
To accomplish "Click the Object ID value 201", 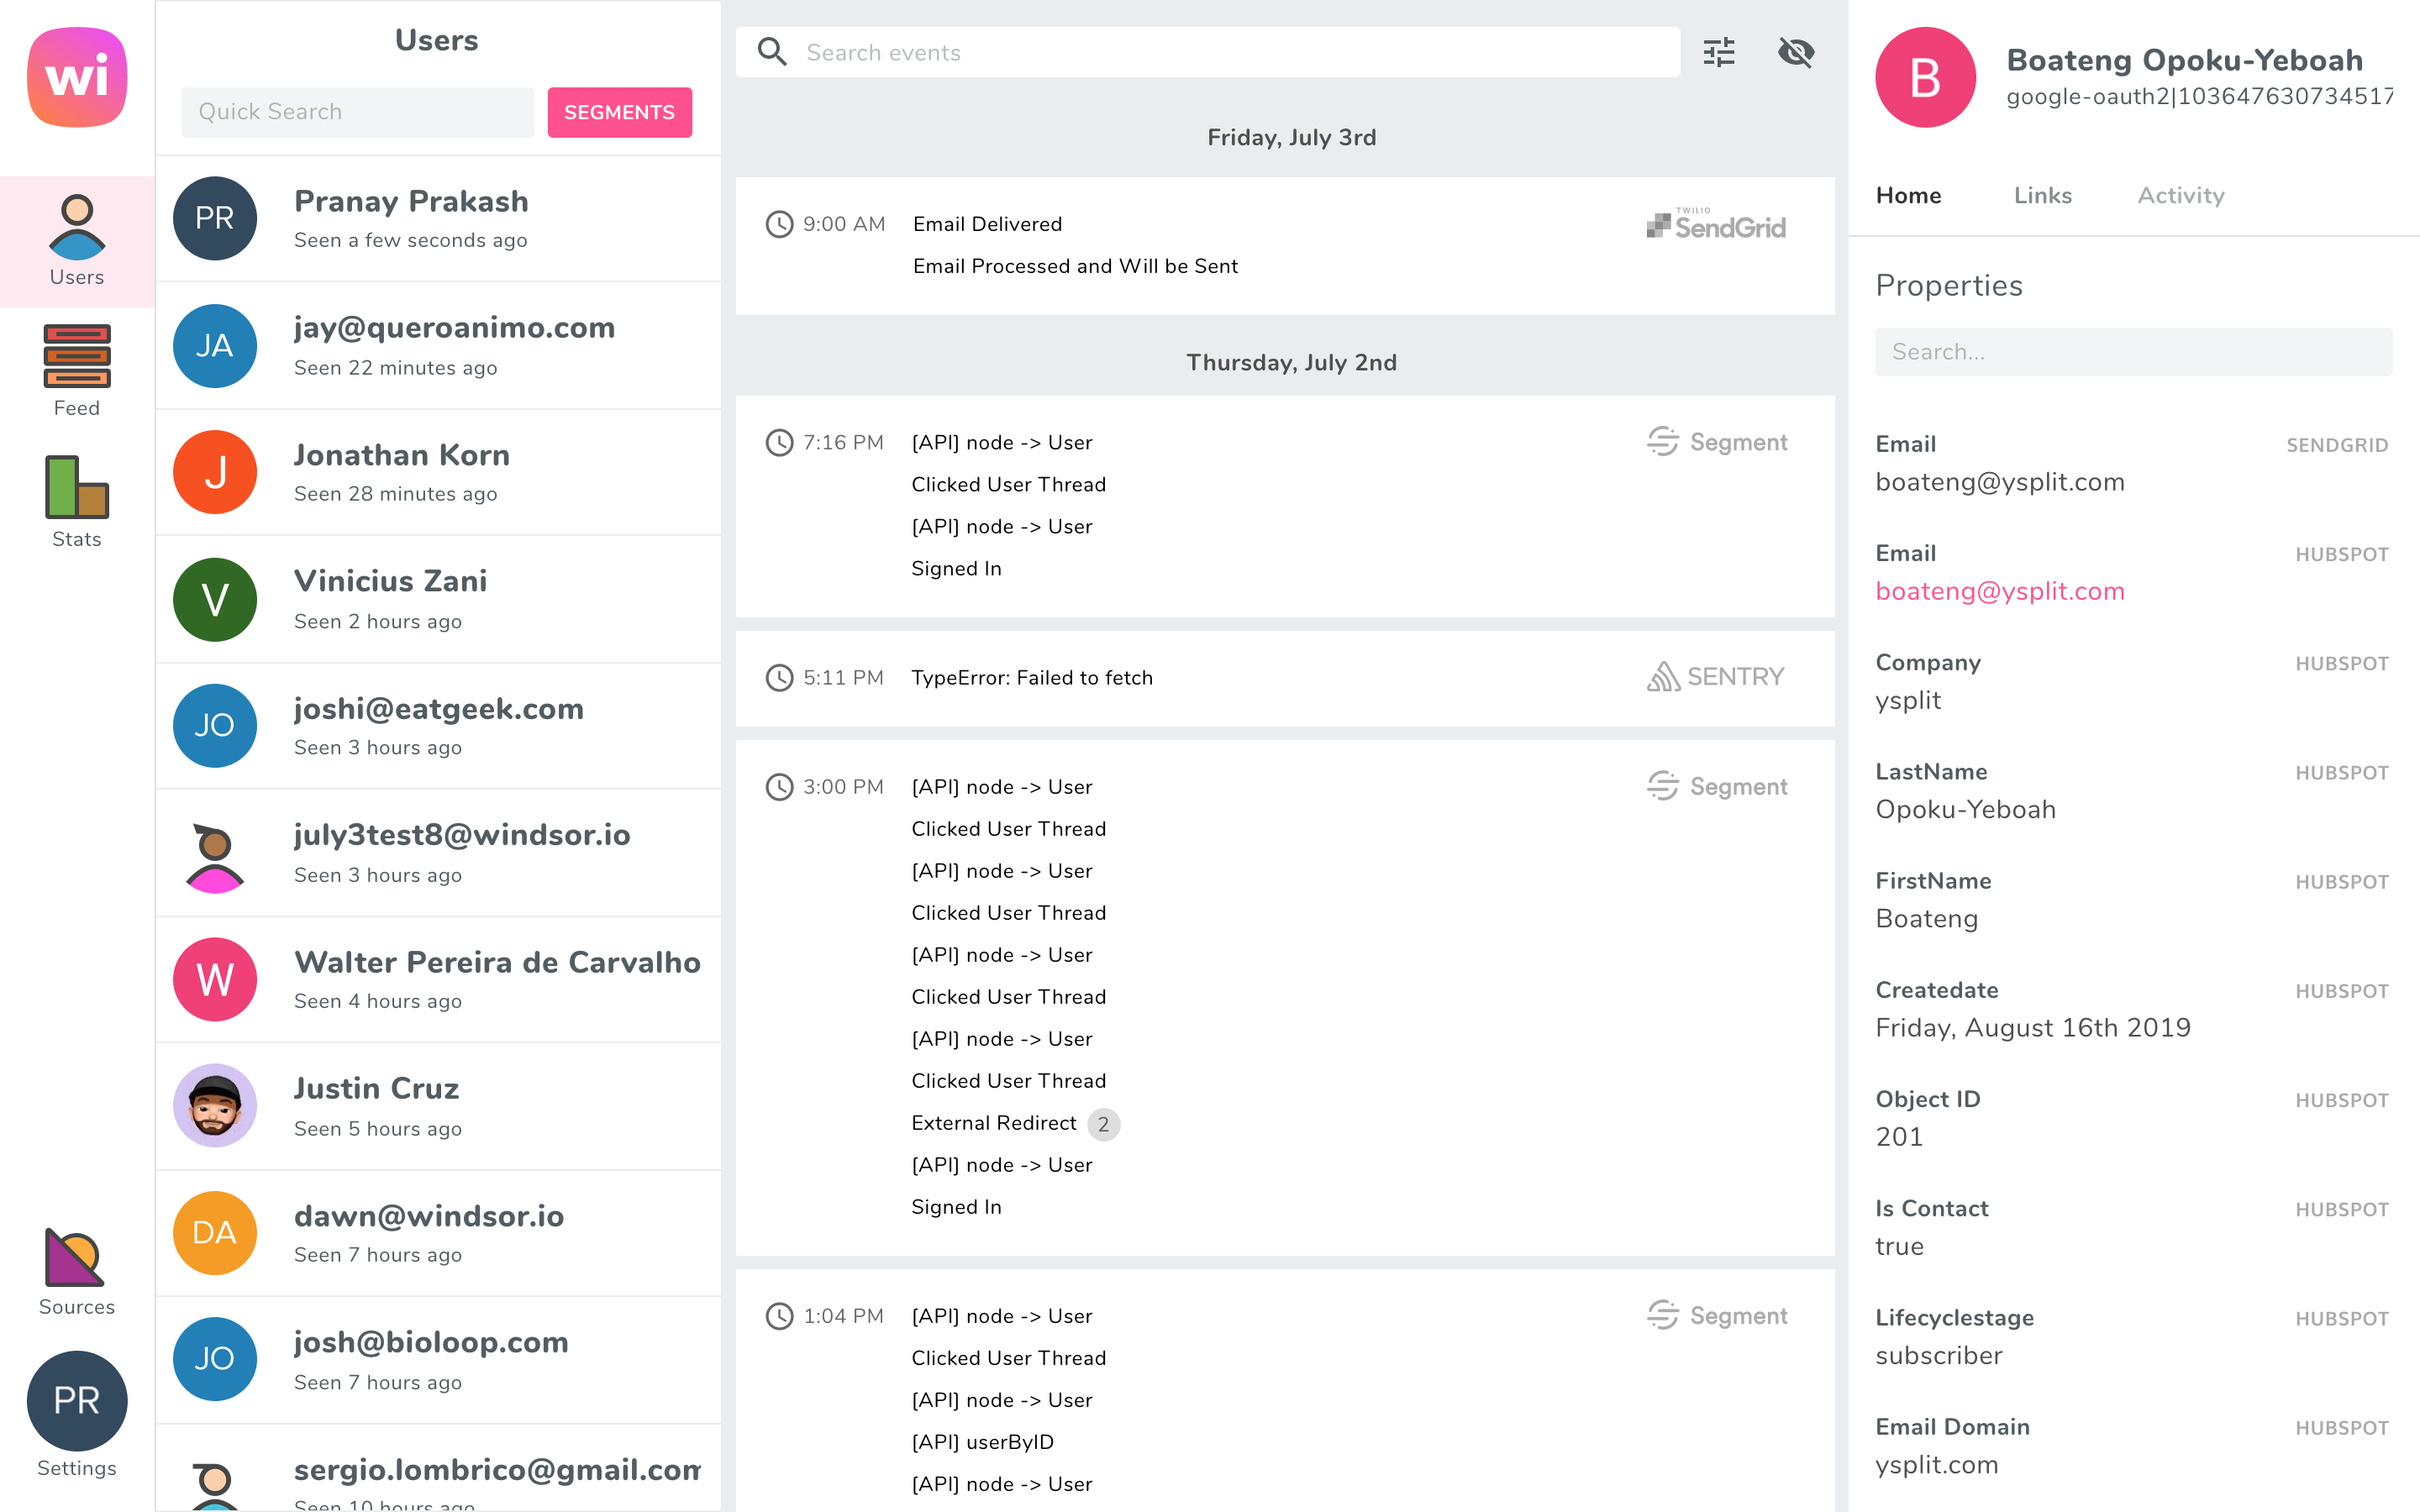I will pos(1899,1137).
